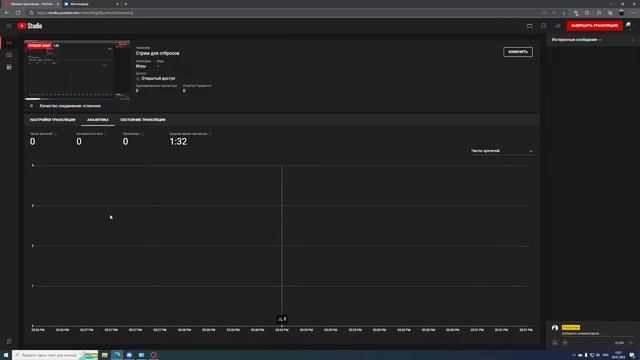This screenshot has width=640, height=360.
Task: Click the connection quality status text
Action: [x=70, y=106]
